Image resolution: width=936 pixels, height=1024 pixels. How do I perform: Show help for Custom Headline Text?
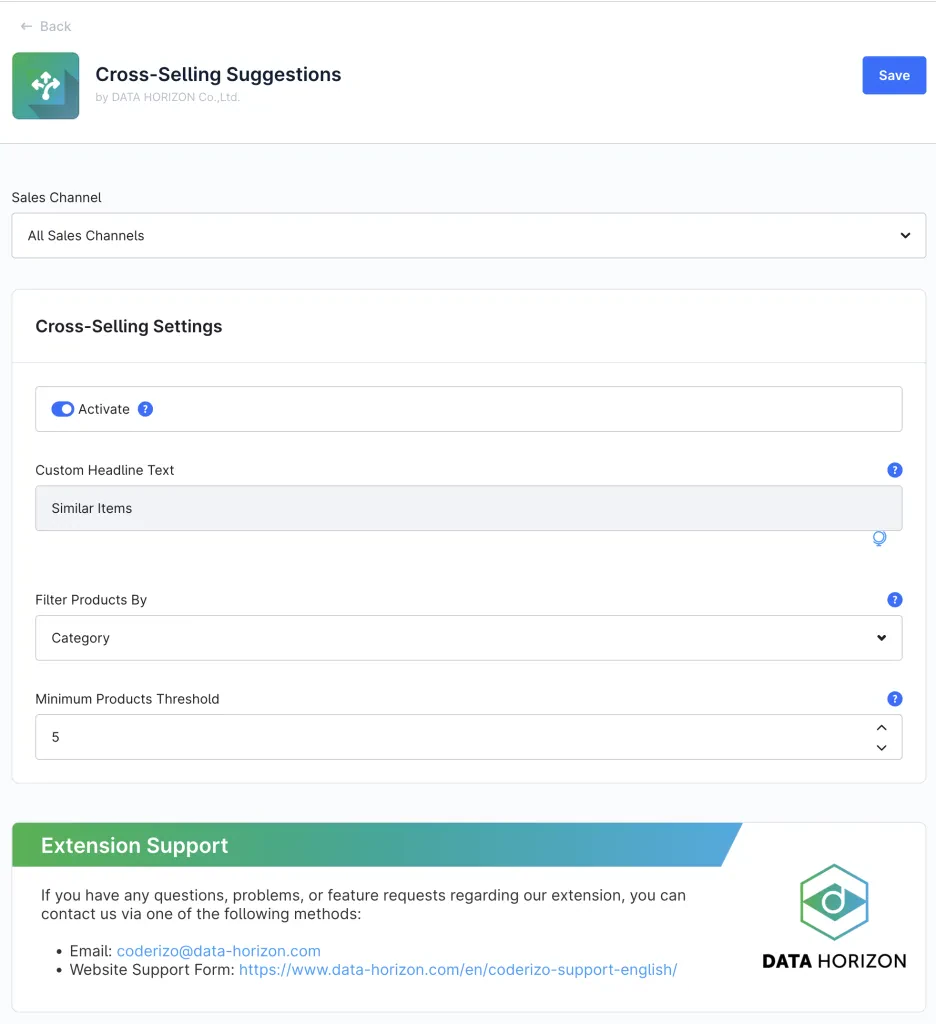click(x=894, y=470)
